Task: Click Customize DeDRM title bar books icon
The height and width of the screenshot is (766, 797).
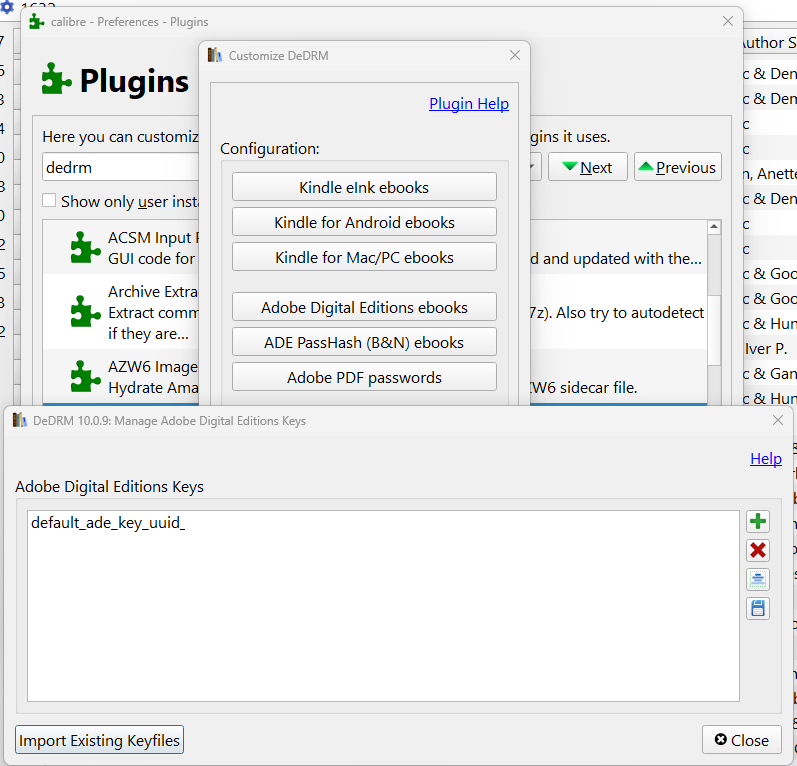Action: [215, 55]
